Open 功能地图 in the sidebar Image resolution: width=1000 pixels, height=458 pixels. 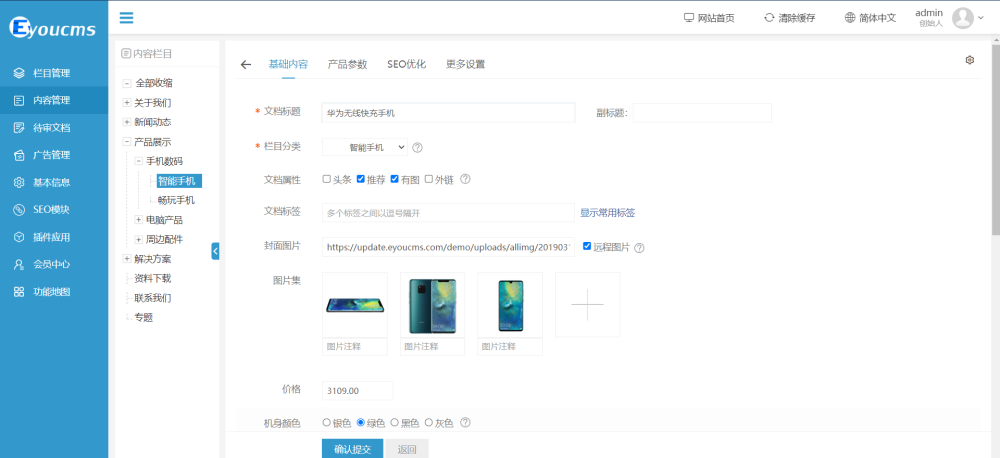(54, 292)
